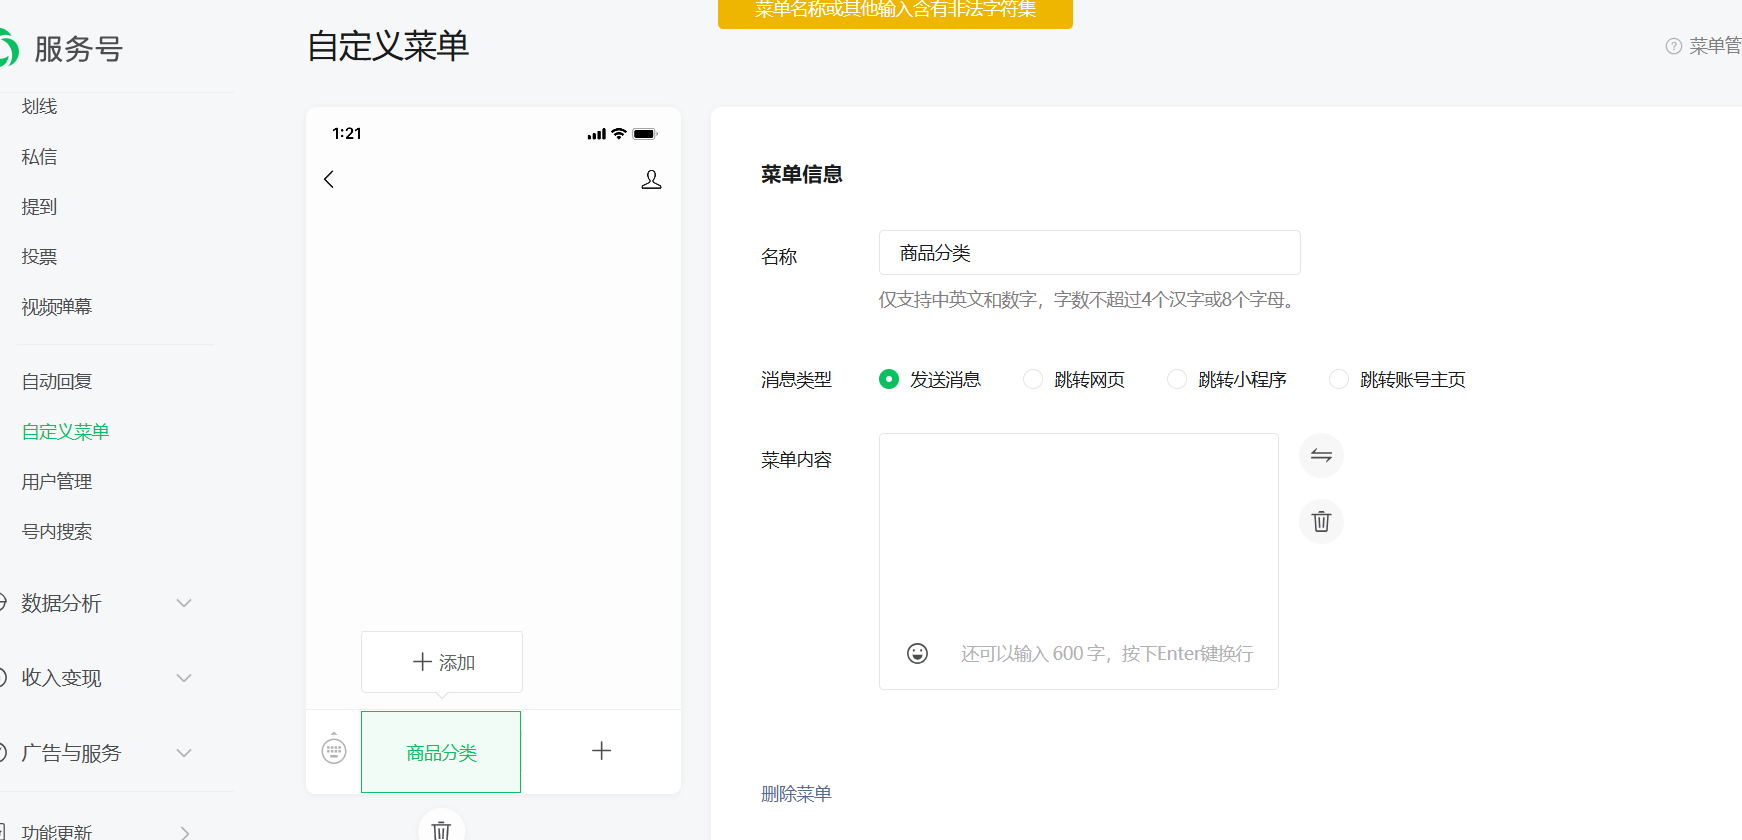
Task: Click the 删除菜单 link
Action: coord(796,794)
